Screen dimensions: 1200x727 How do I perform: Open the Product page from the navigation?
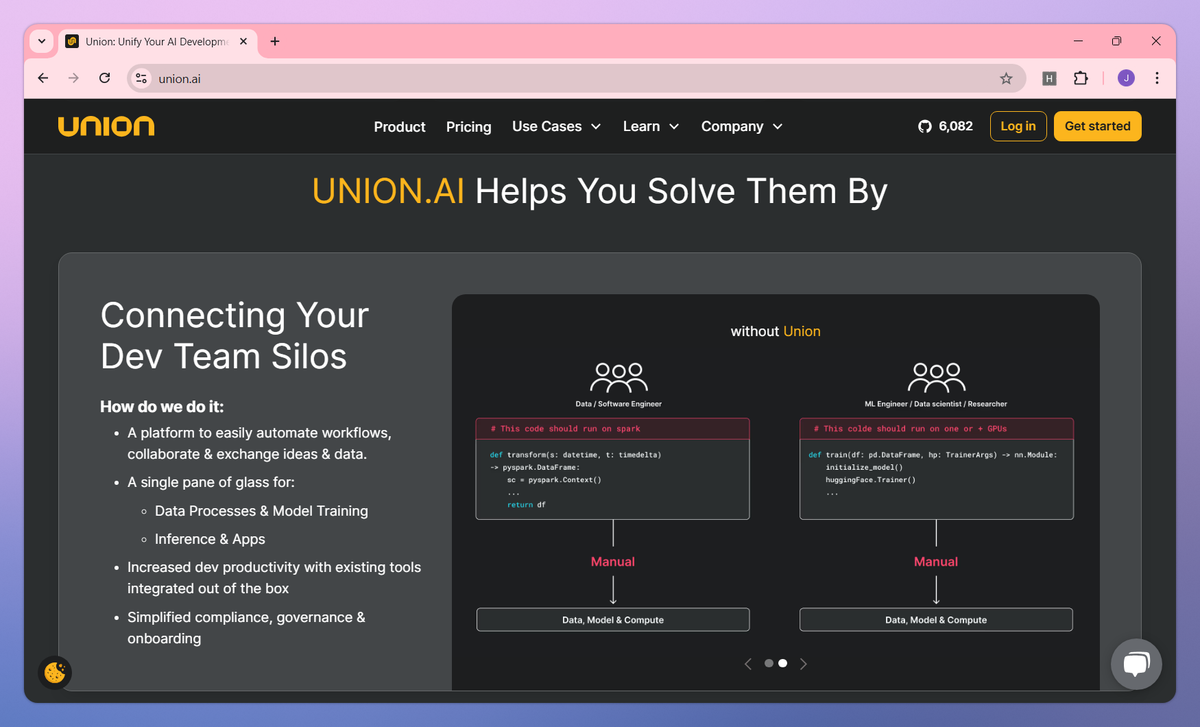399,126
